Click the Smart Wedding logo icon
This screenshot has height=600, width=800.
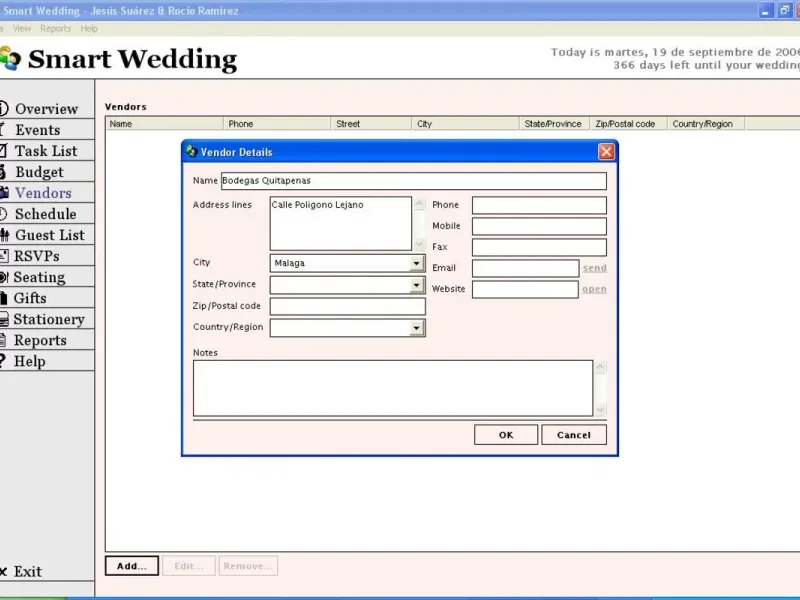pos(10,58)
